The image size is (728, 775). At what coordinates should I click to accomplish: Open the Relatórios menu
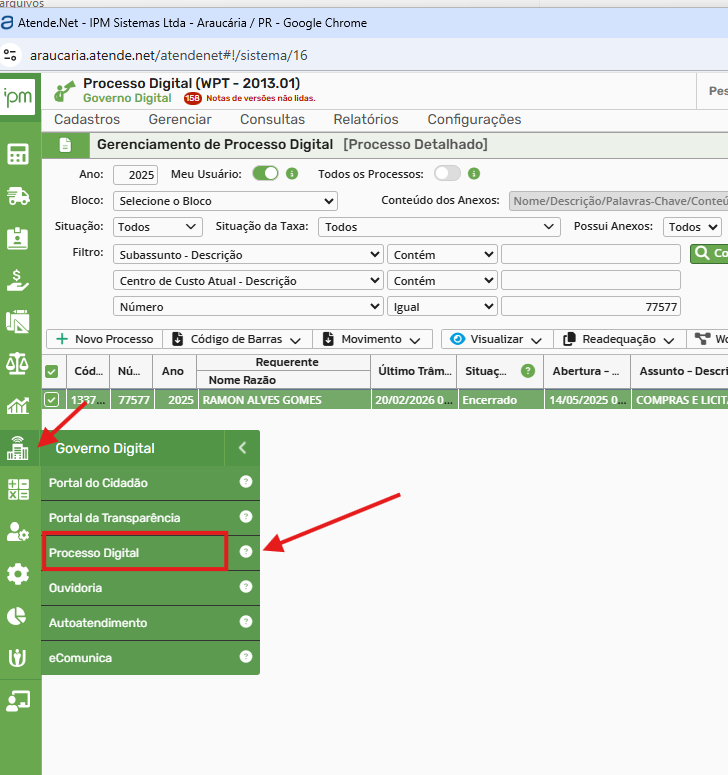366,119
